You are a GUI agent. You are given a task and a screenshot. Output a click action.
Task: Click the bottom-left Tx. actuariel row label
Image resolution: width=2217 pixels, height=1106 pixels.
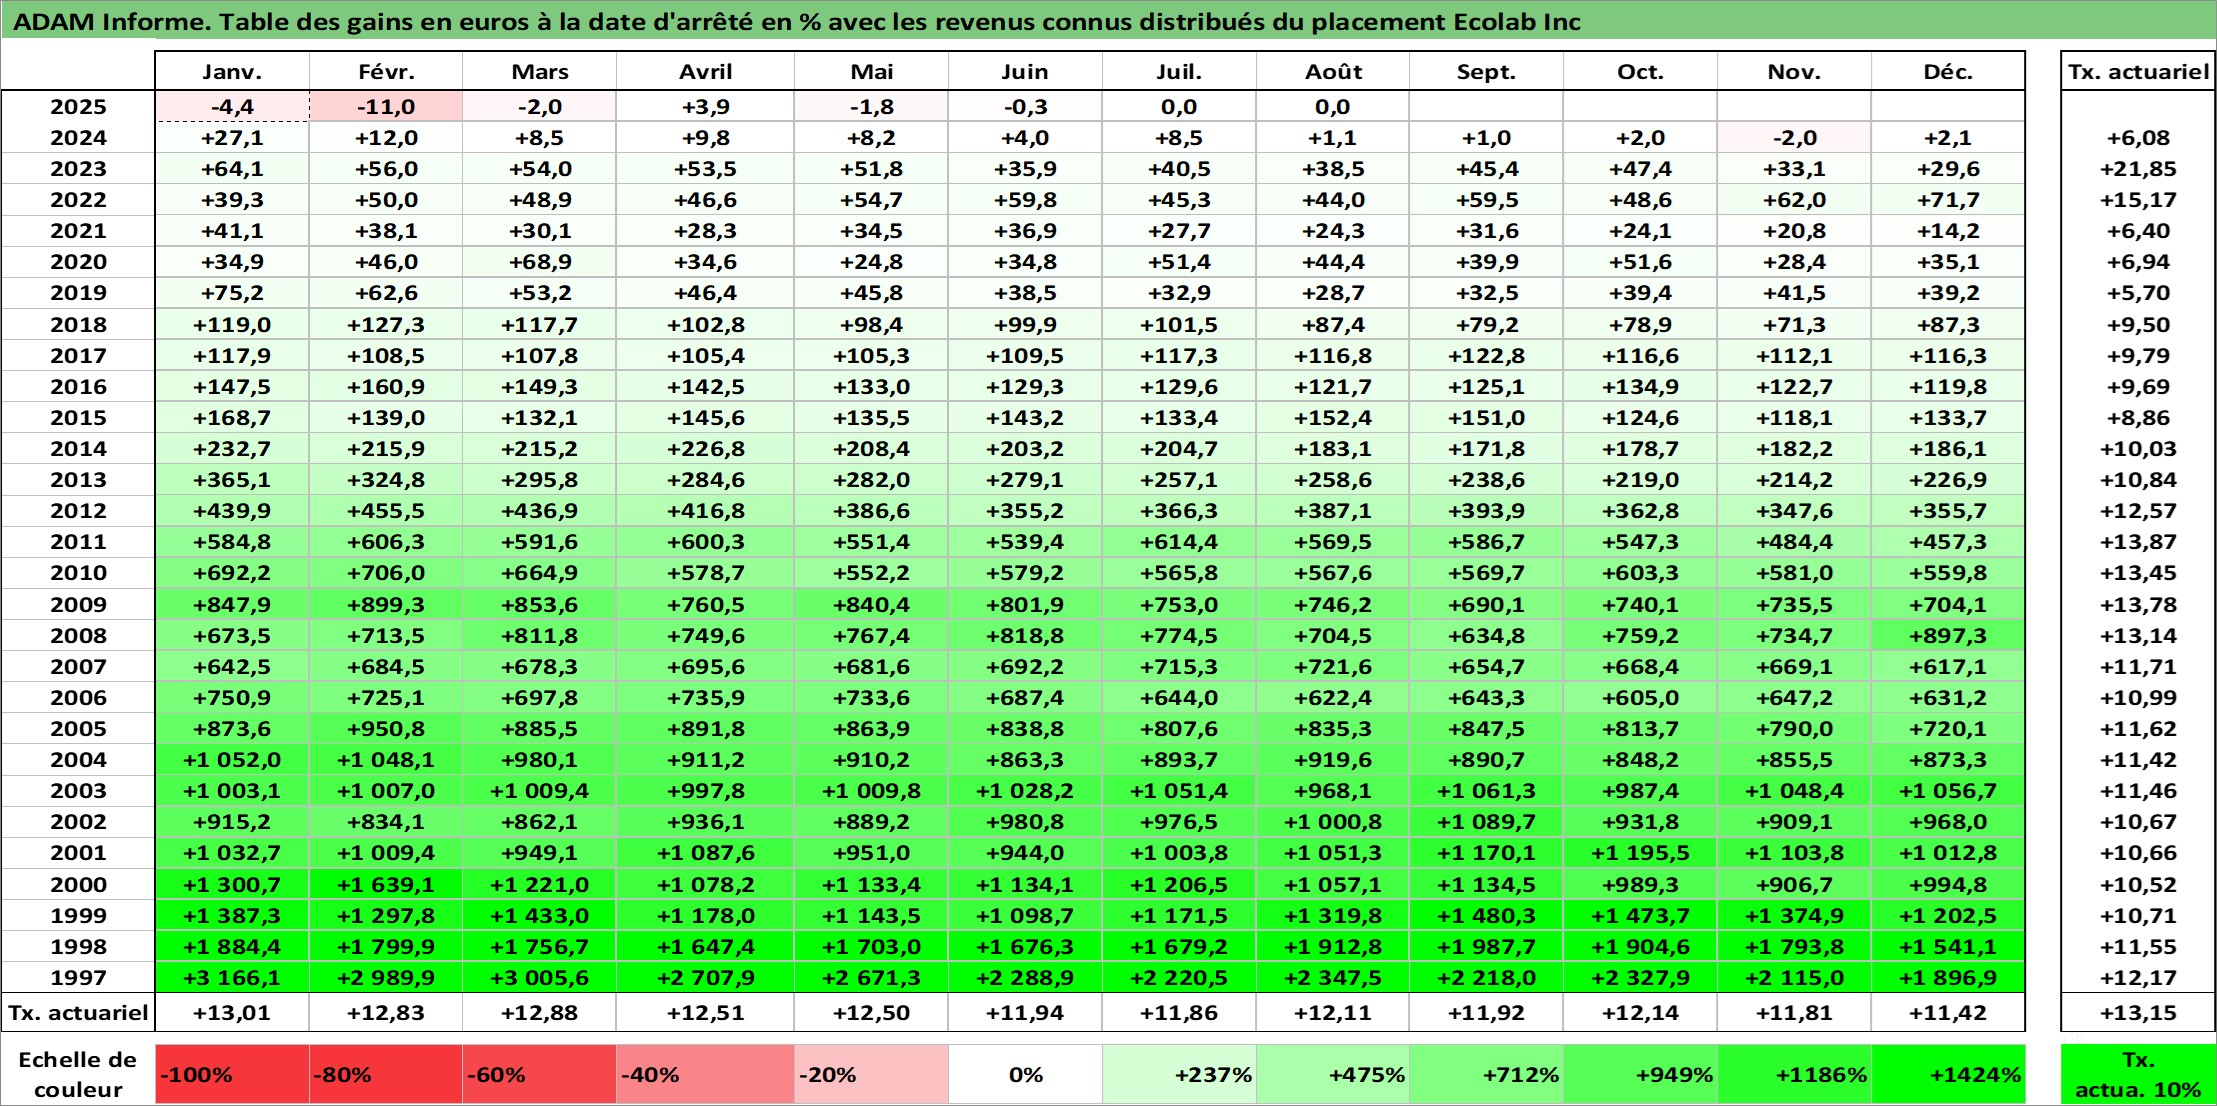point(78,1012)
